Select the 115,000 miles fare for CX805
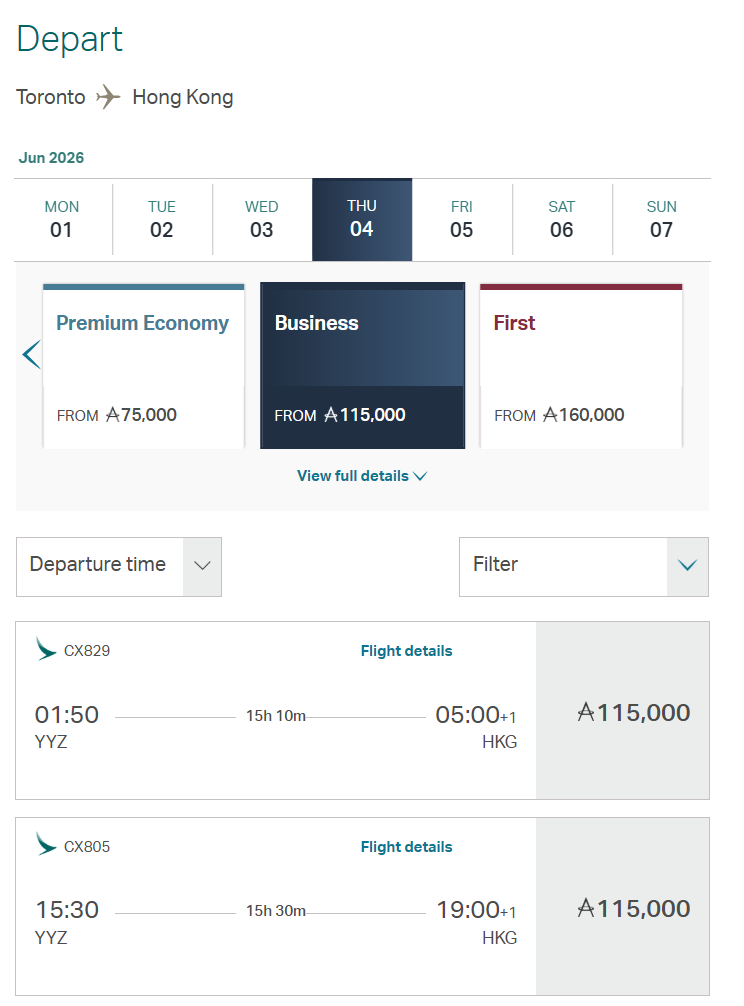The height and width of the screenshot is (1006, 744). tap(623, 907)
